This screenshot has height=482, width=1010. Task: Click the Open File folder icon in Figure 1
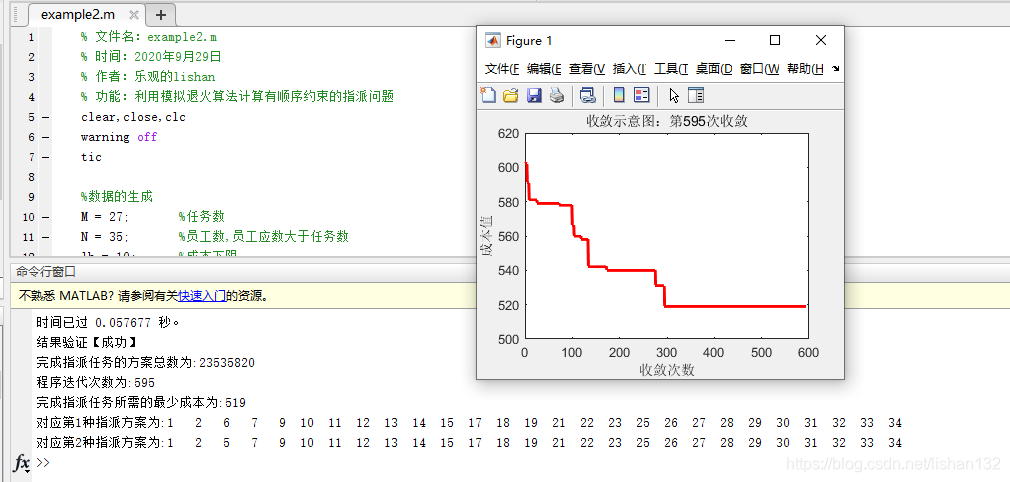[510, 96]
